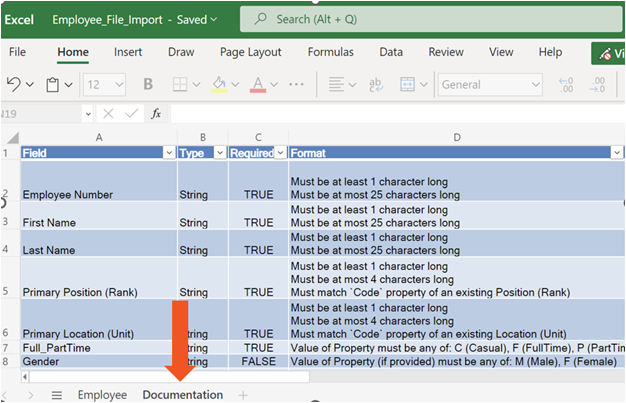Apply the red font color
This screenshot has width=626, height=403.
click(x=258, y=84)
